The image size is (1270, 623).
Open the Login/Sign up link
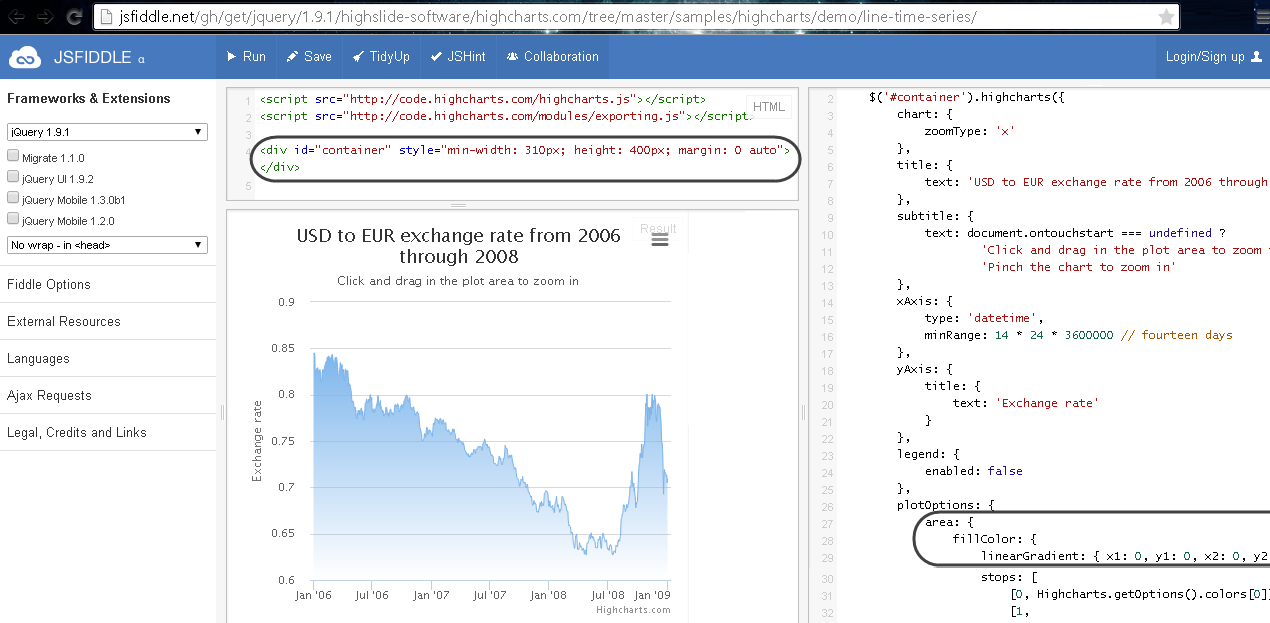(1205, 57)
